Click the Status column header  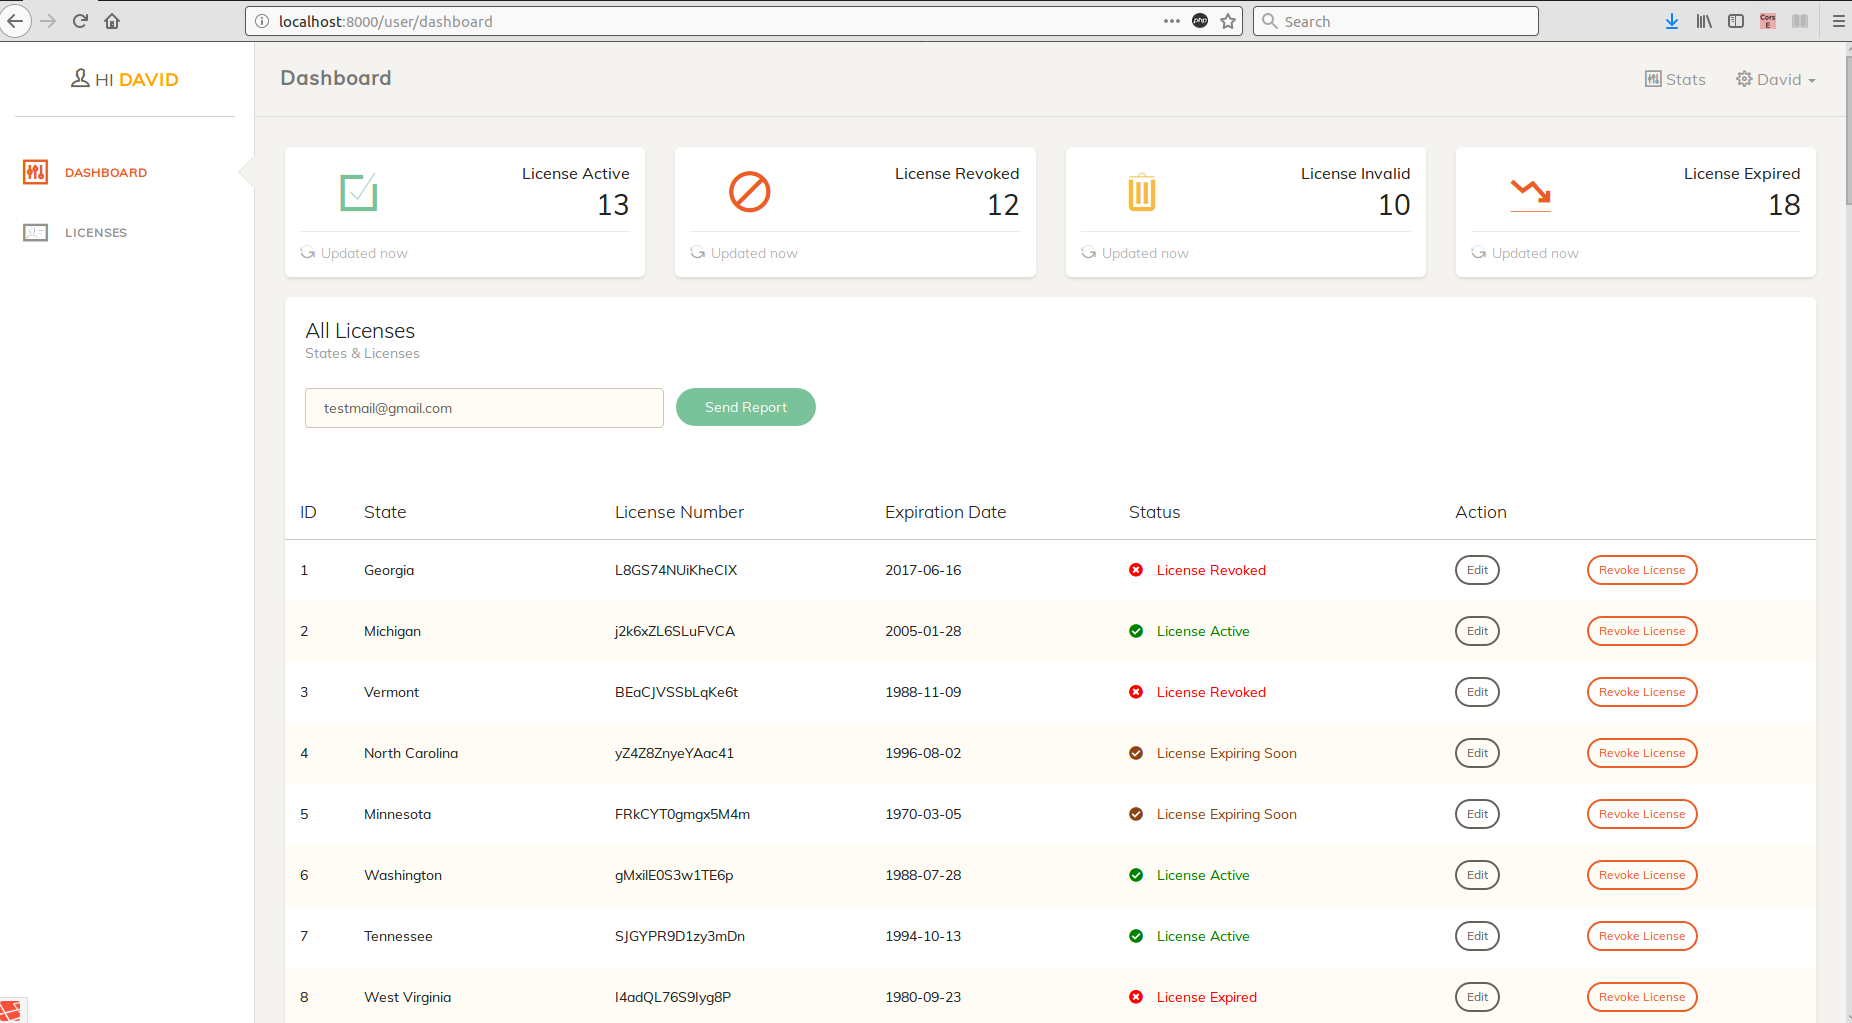1154,512
